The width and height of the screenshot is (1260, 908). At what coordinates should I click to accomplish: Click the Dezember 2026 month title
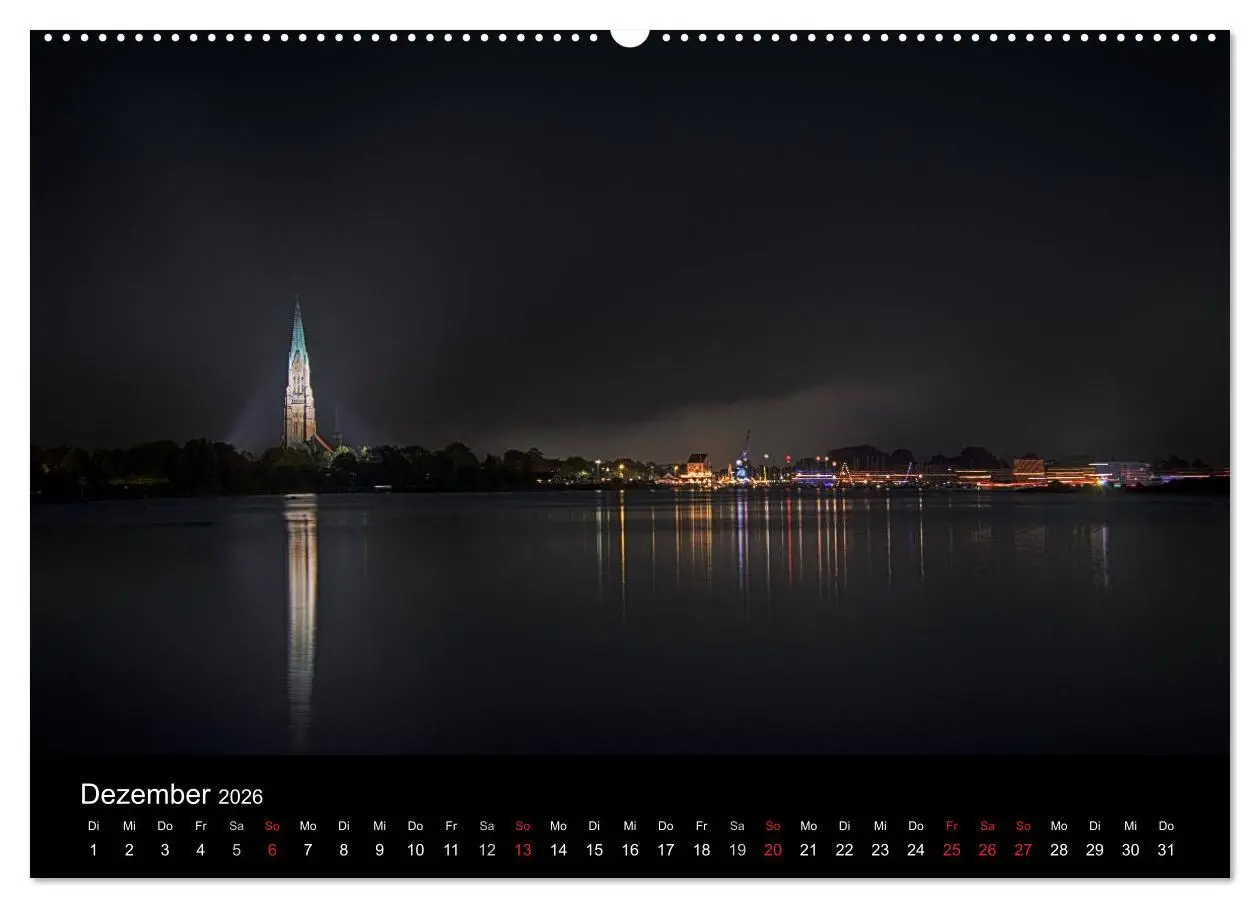pos(171,795)
